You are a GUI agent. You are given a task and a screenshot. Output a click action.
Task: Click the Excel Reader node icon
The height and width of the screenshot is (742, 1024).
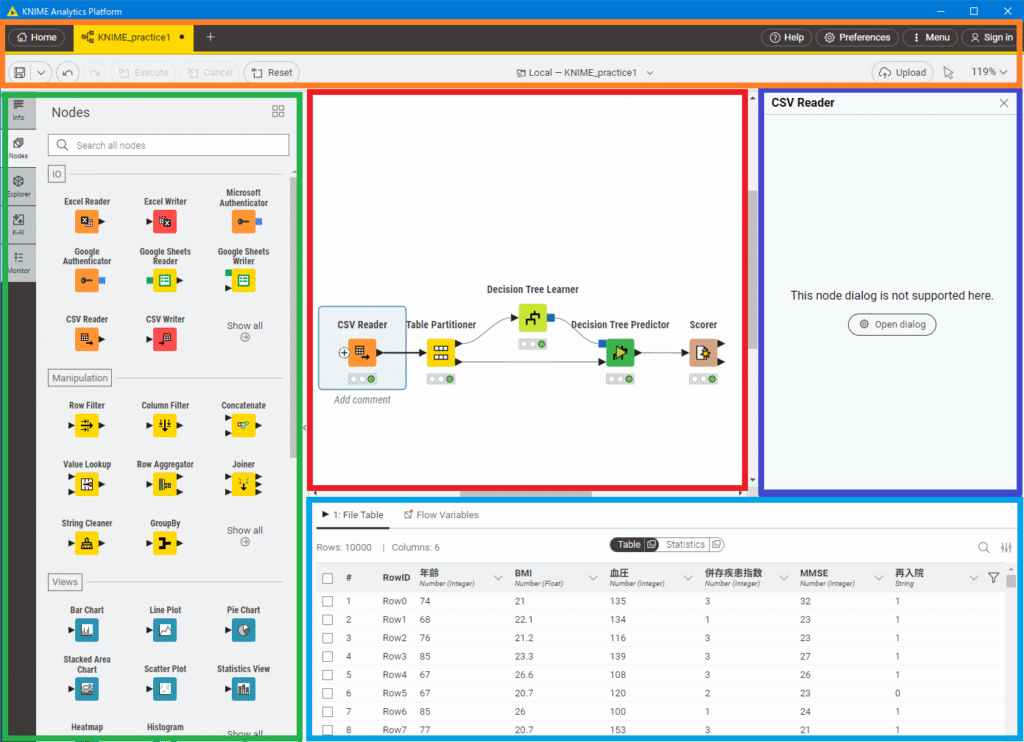(x=86, y=221)
